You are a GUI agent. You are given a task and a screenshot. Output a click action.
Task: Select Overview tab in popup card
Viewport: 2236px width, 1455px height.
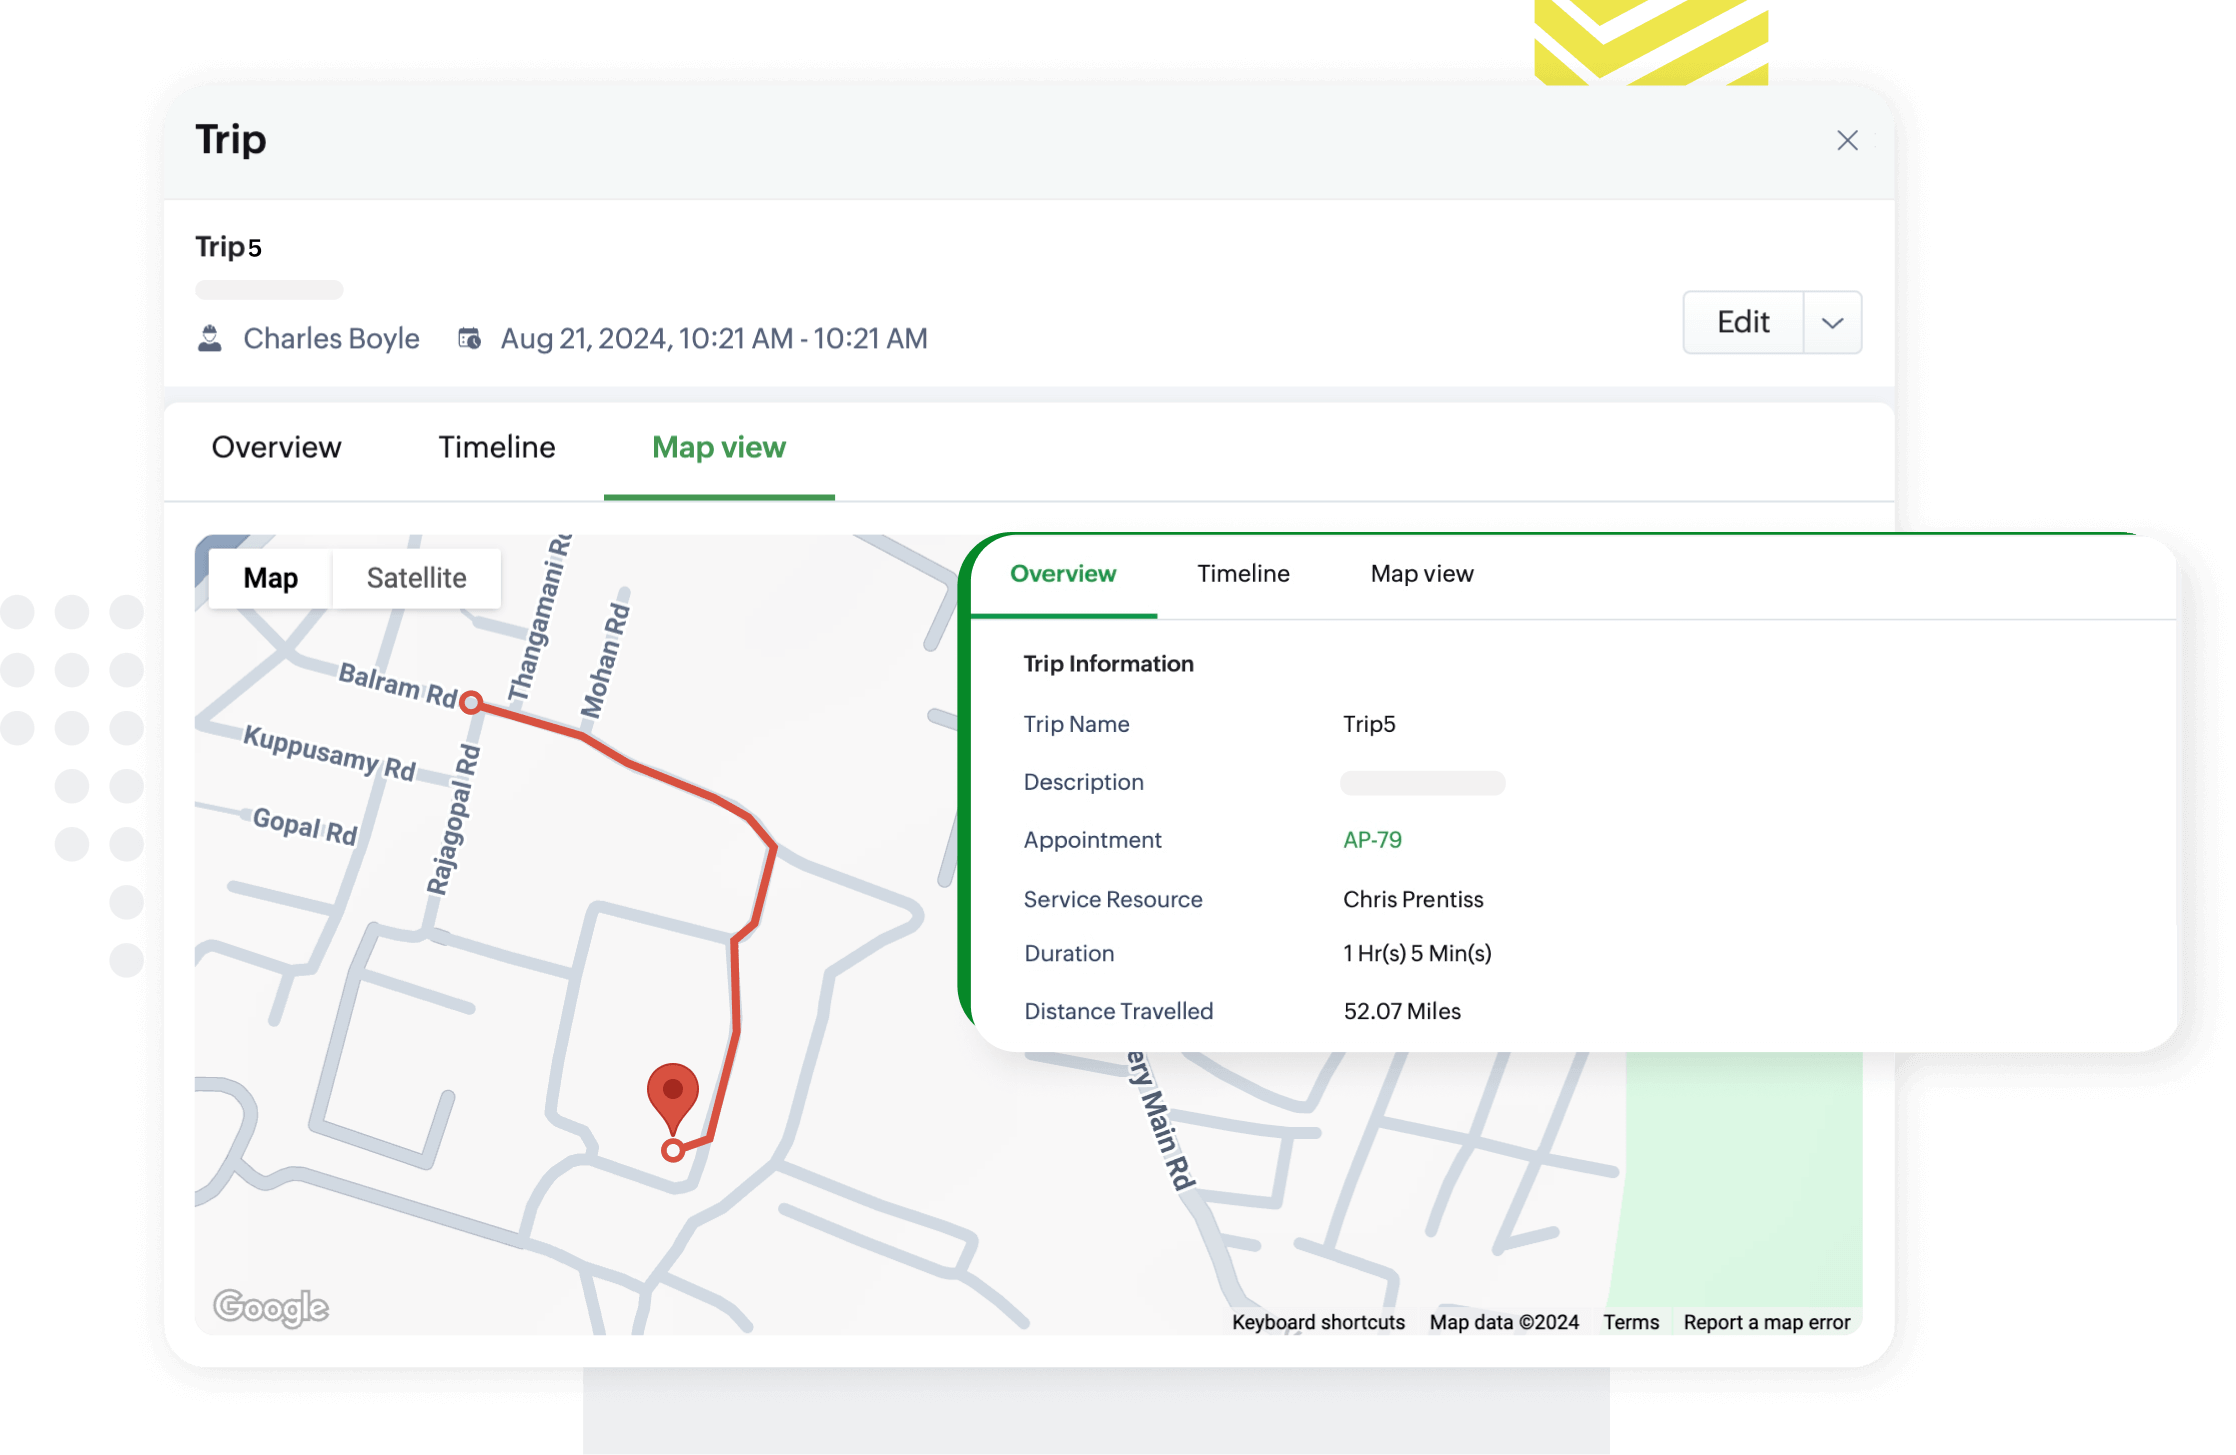pyautogui.click(x=1063, y=574)
